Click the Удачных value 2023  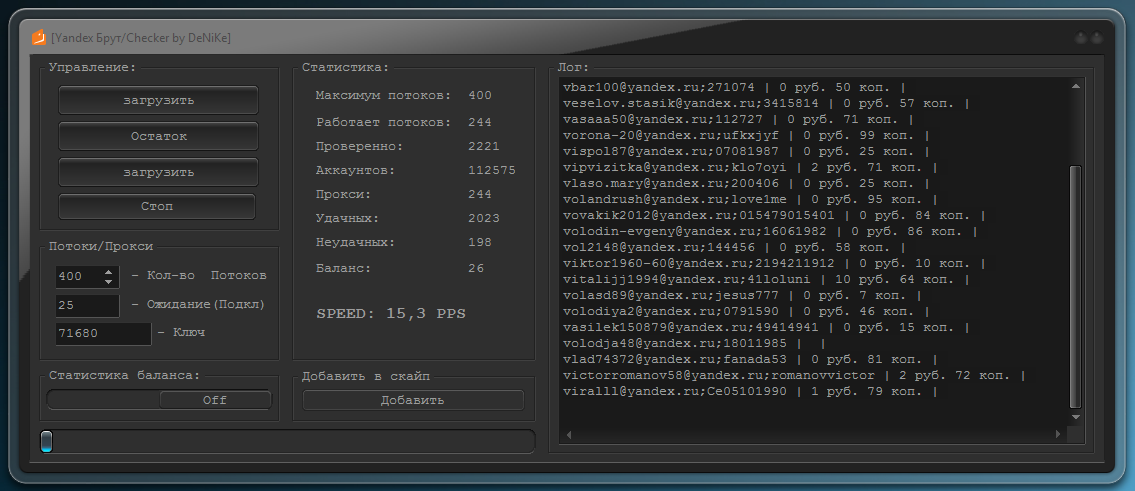tap(484, 218)
